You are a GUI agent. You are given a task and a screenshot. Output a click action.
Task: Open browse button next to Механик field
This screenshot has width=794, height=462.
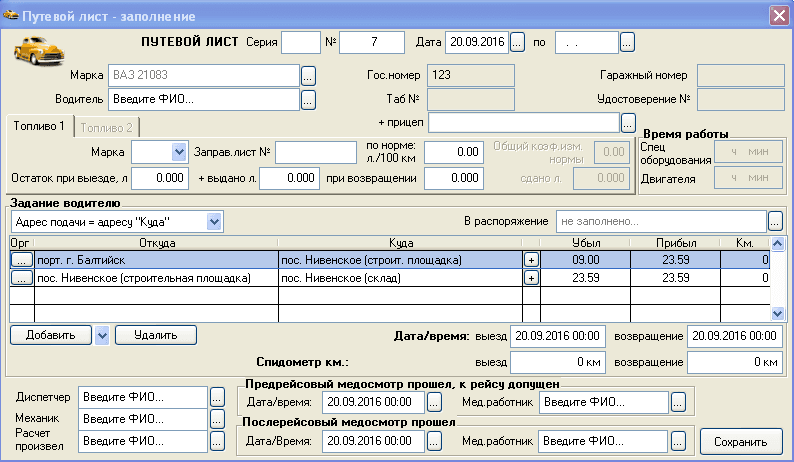click(217, 419)
